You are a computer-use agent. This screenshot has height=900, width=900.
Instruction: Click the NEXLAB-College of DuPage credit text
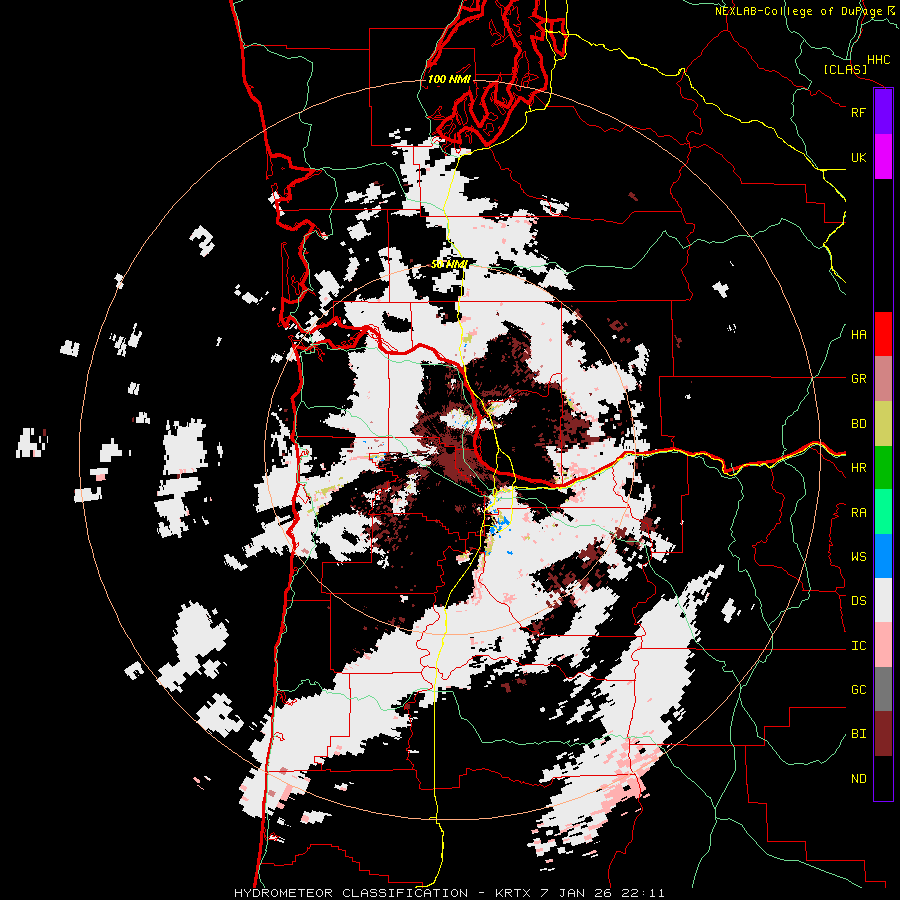click(805, 11)
